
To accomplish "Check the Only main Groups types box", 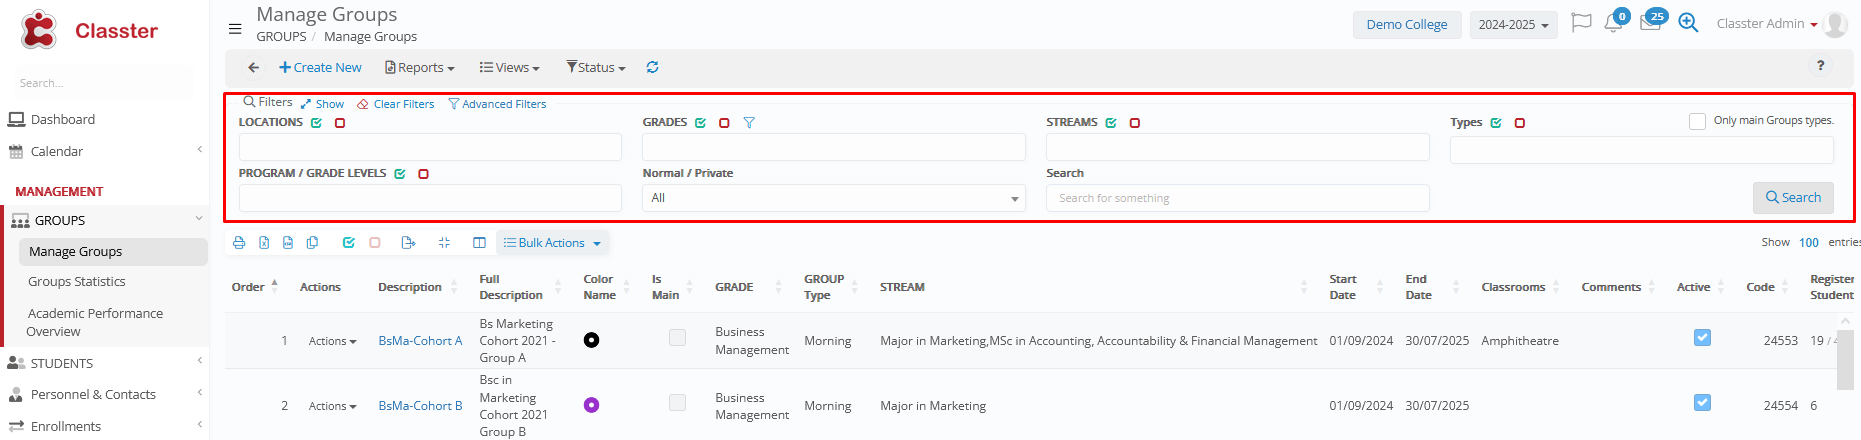I will (1697, 121).
